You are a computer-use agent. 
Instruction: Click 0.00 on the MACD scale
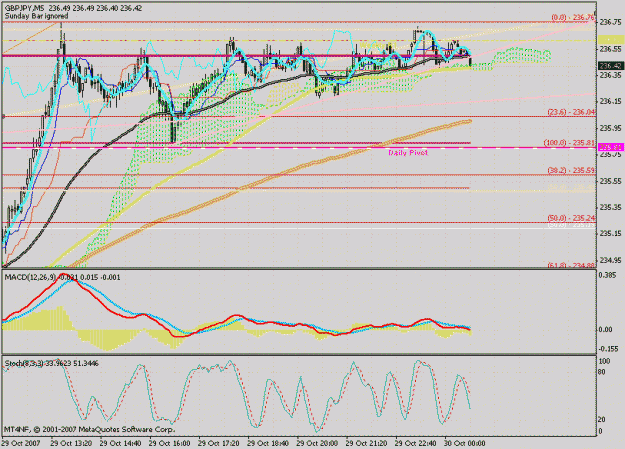tap(605, 329)
